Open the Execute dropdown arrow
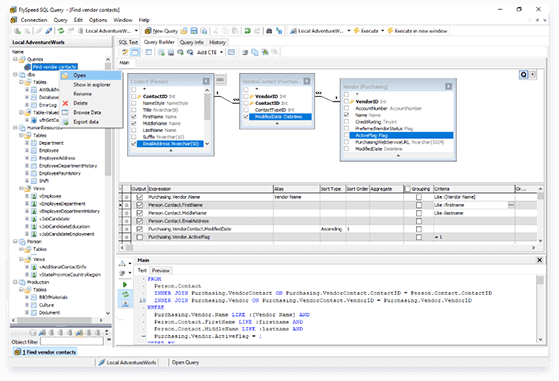 pyautogui.click(x=383, y=31)
